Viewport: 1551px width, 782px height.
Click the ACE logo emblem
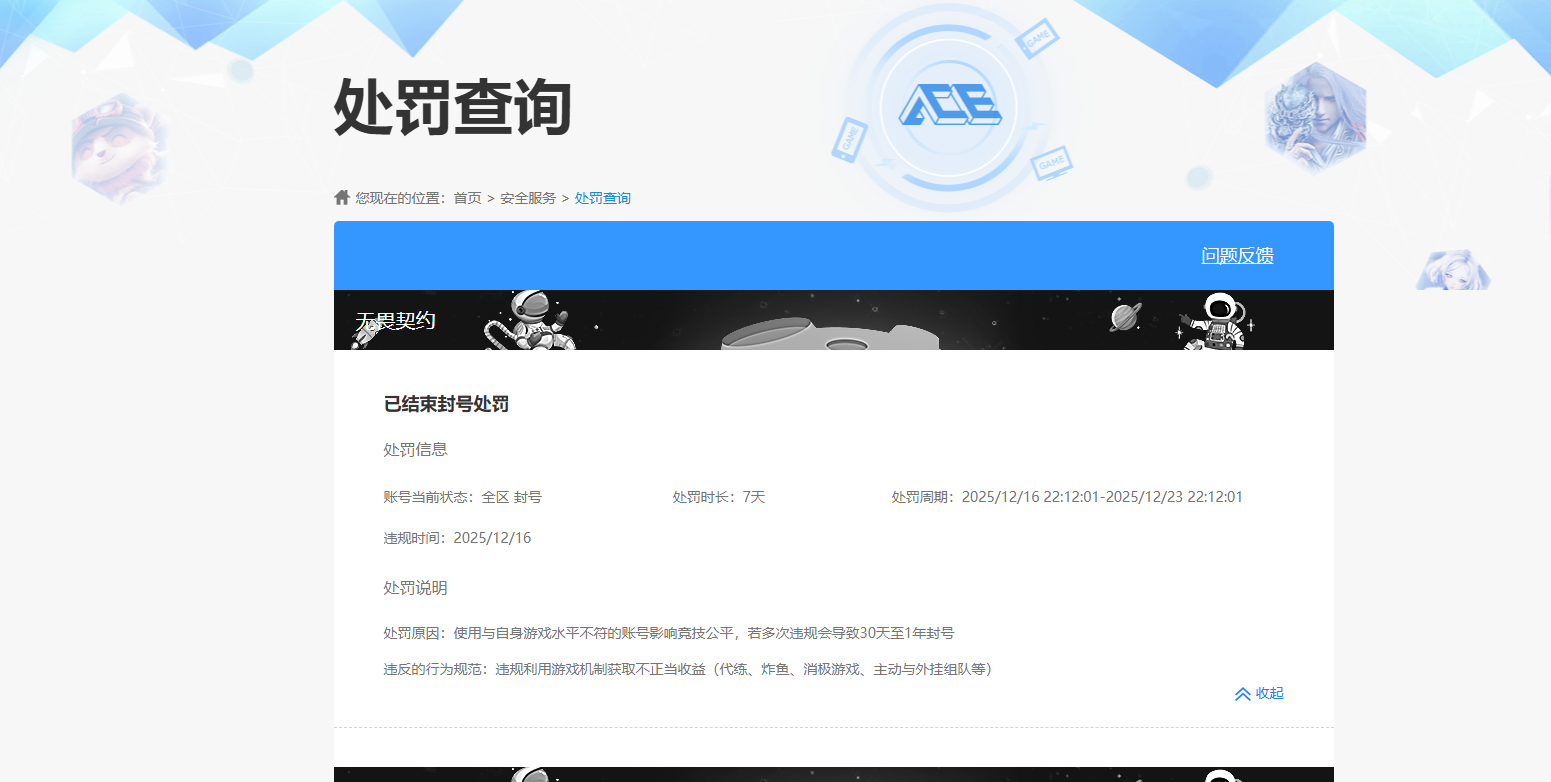click(948, 105)
